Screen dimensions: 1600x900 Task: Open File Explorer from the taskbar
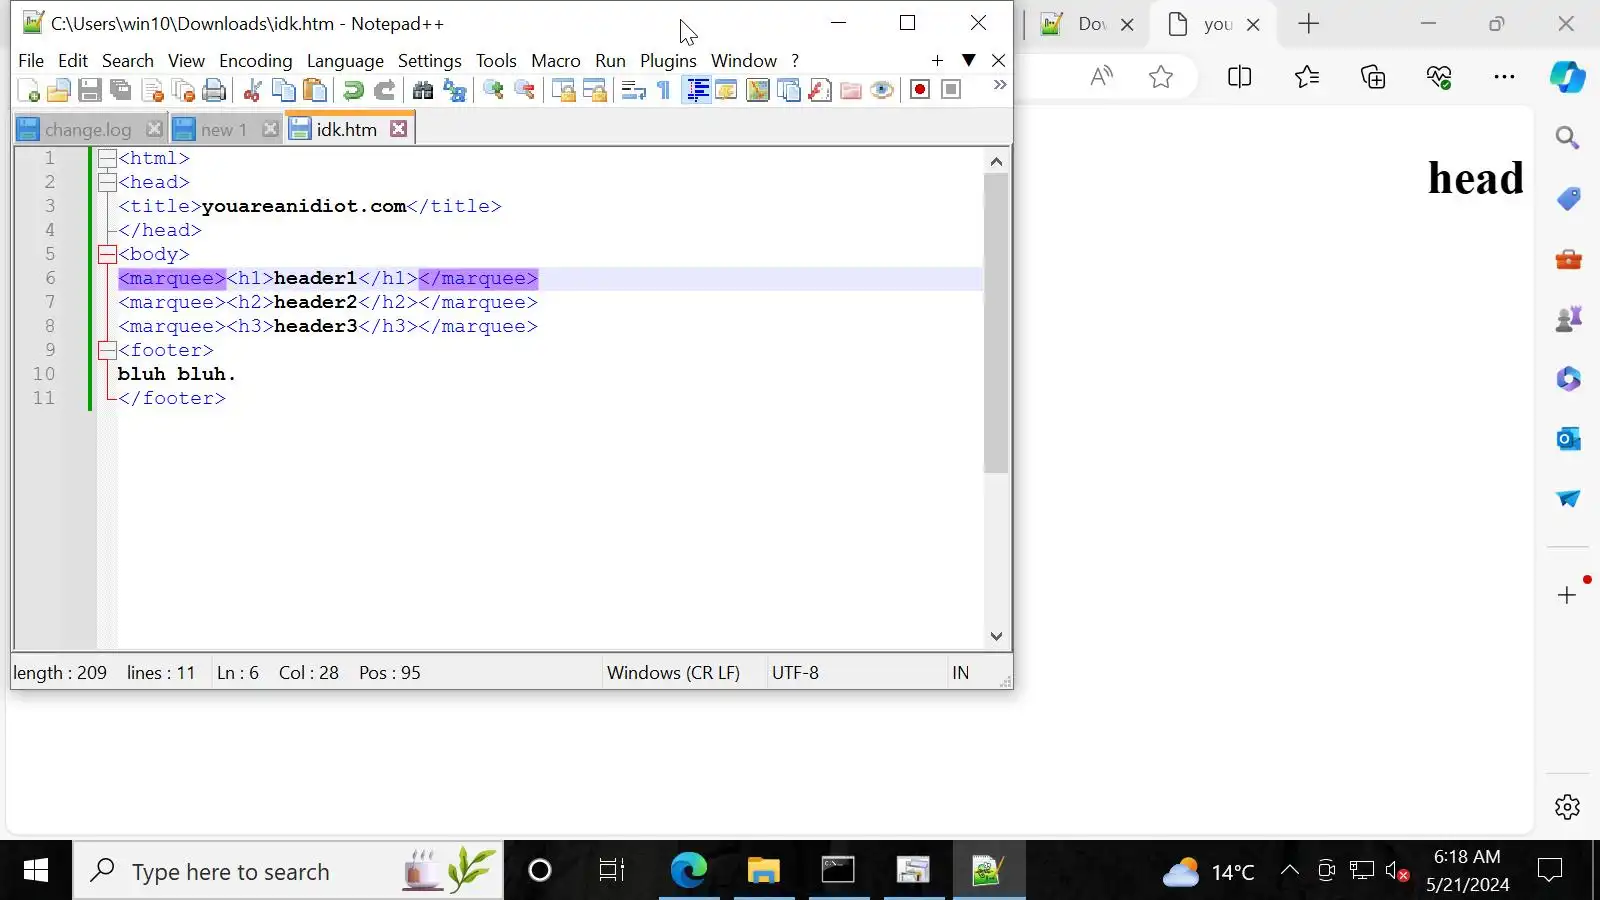[763, 871]
